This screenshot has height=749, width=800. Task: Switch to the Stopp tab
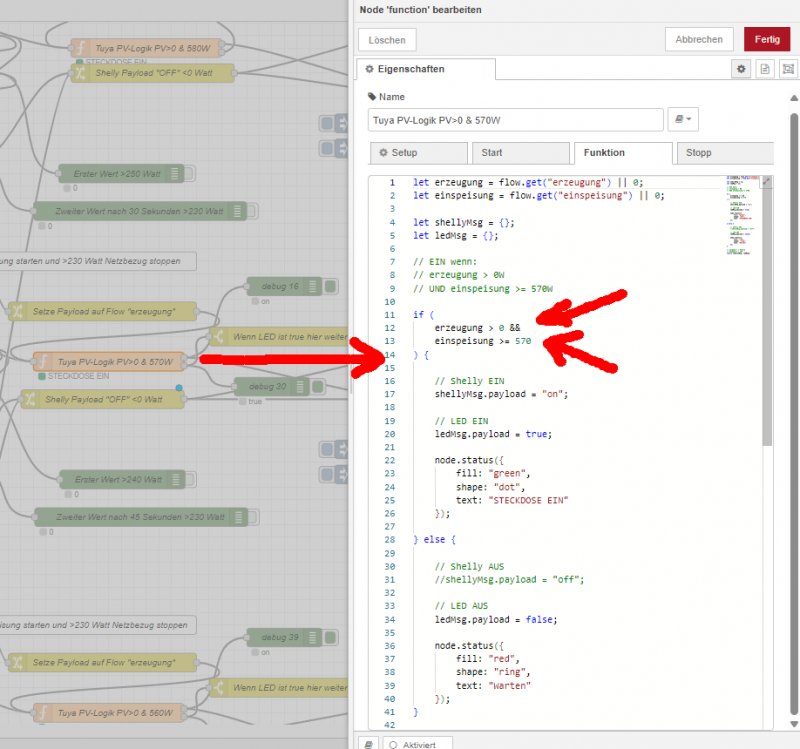726,153
